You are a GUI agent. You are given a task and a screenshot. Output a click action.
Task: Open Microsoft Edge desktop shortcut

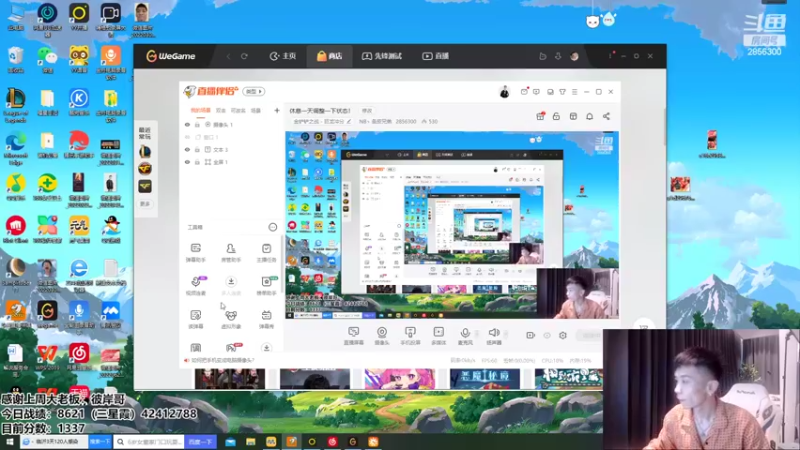15,148
